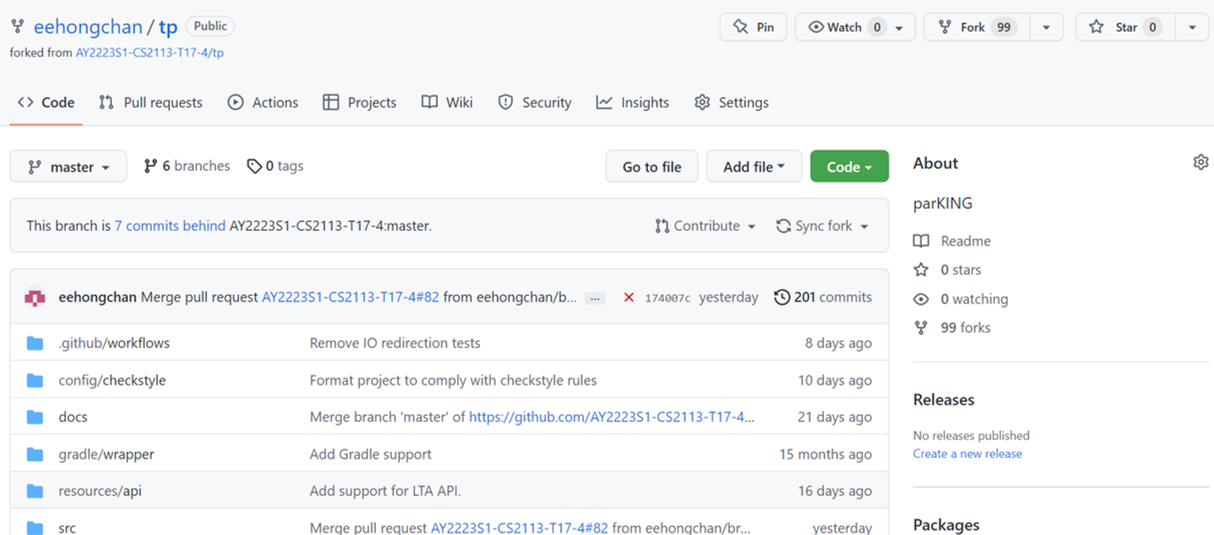The height and width of the screenshot is (535, 1214).
Task: Open the Actions tab
Action: point(263,102)
